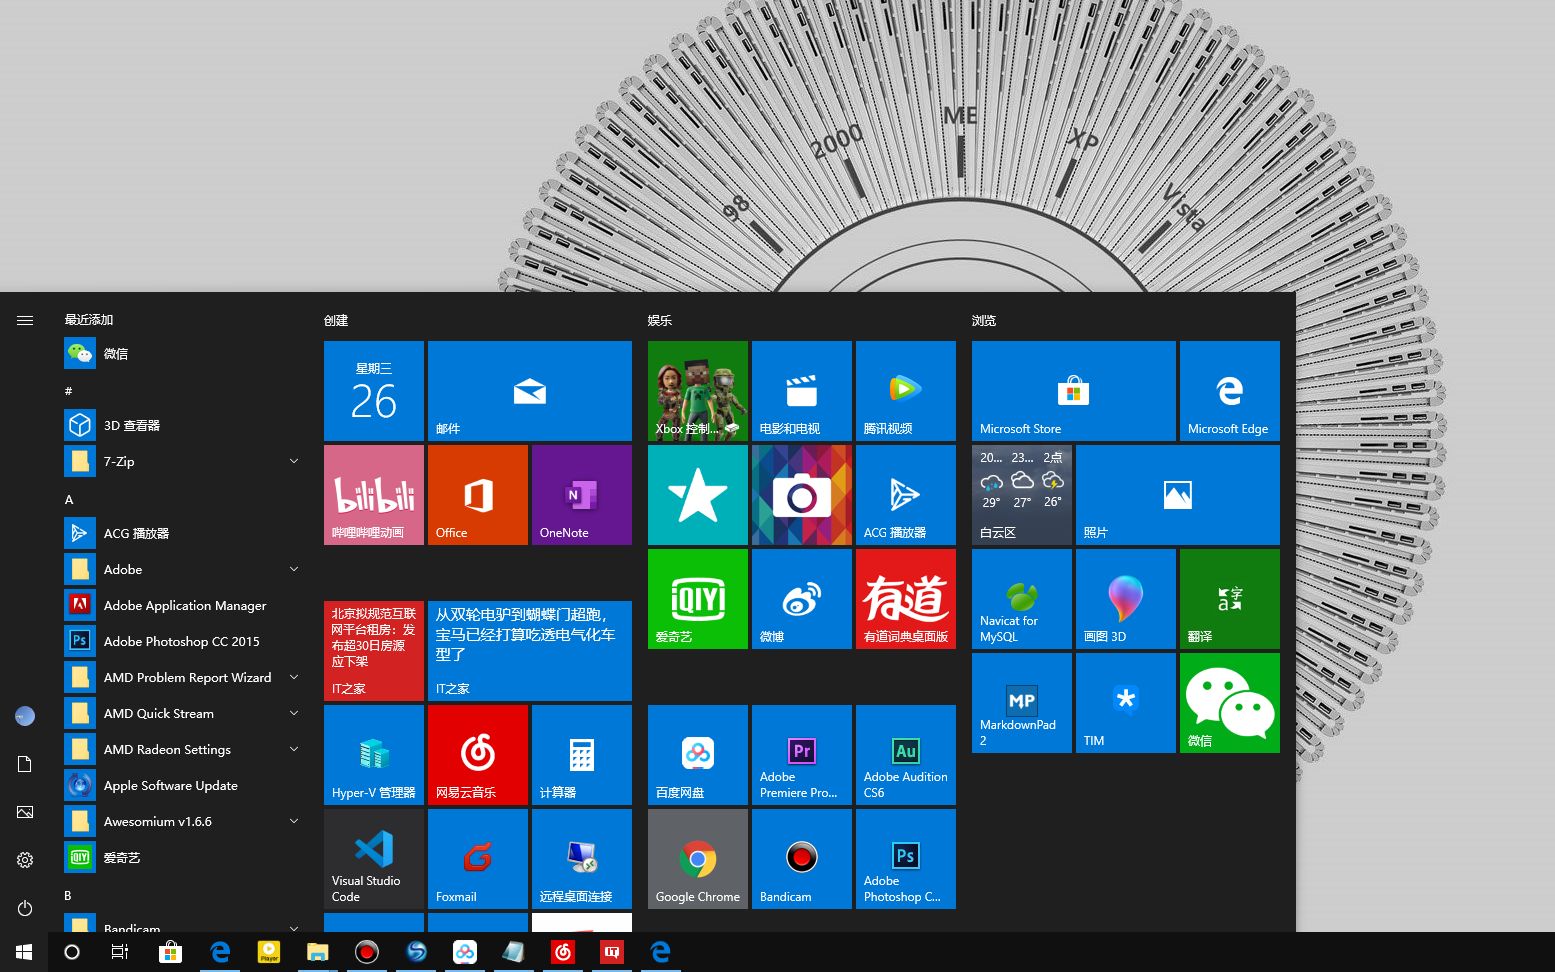This screenshot has width=1555, height=972.
Task: Open the Movies & TV (电影和电视) tile
Action: (x=802, y=391)
